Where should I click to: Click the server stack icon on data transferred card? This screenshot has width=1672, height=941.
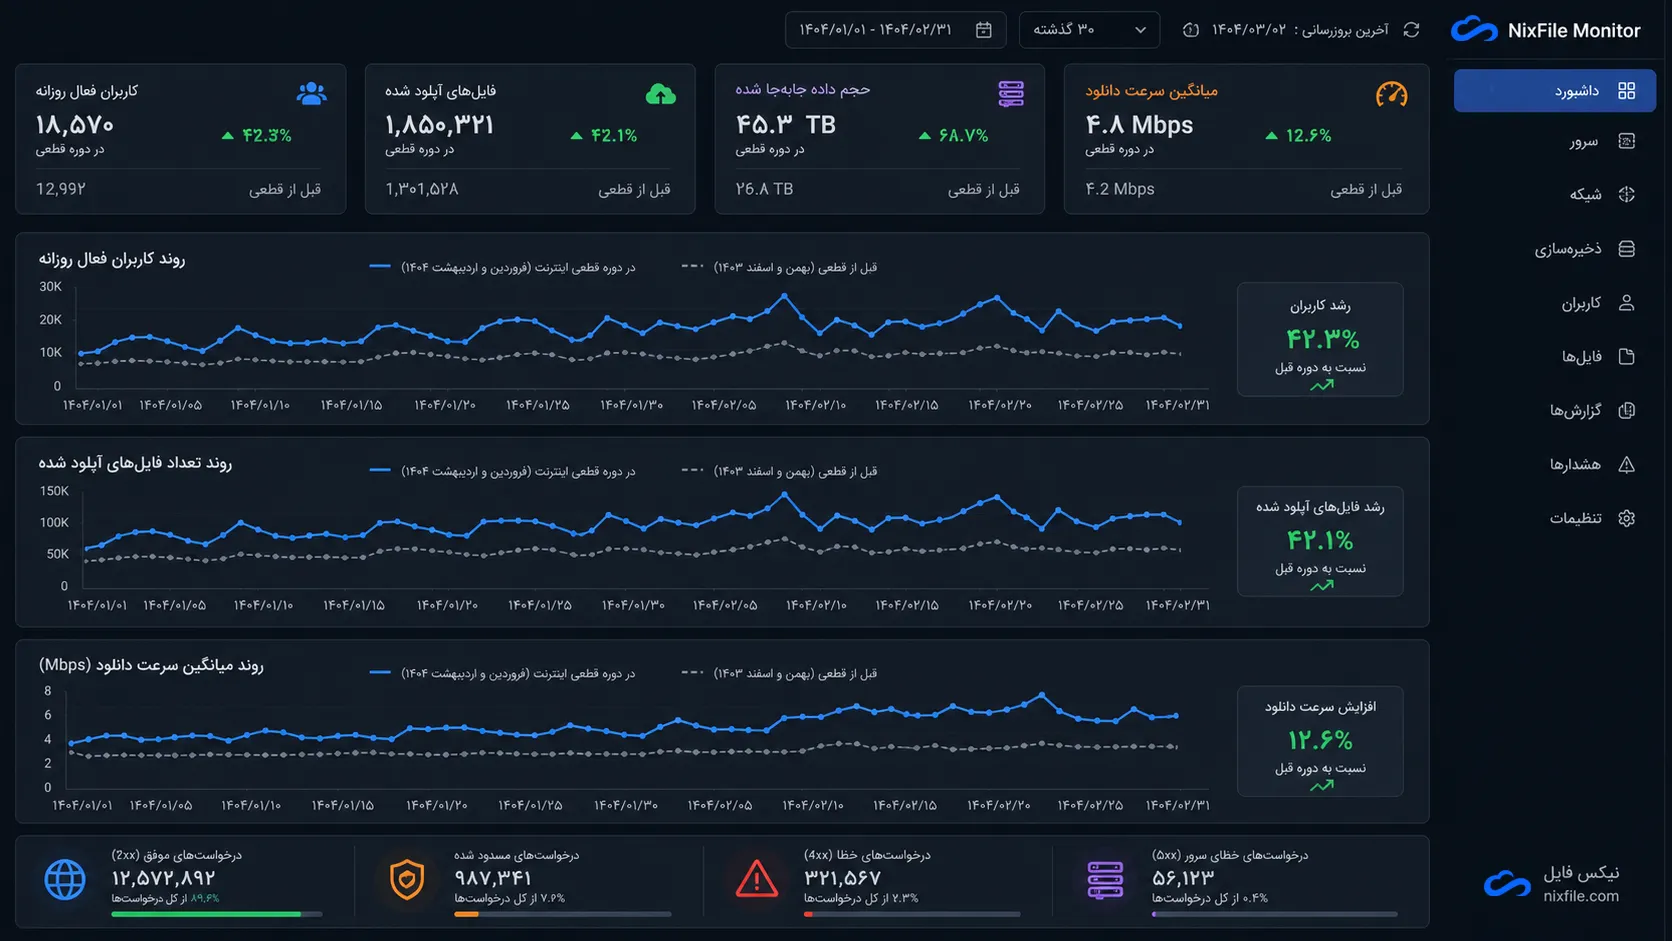[x=1011, y=94]
